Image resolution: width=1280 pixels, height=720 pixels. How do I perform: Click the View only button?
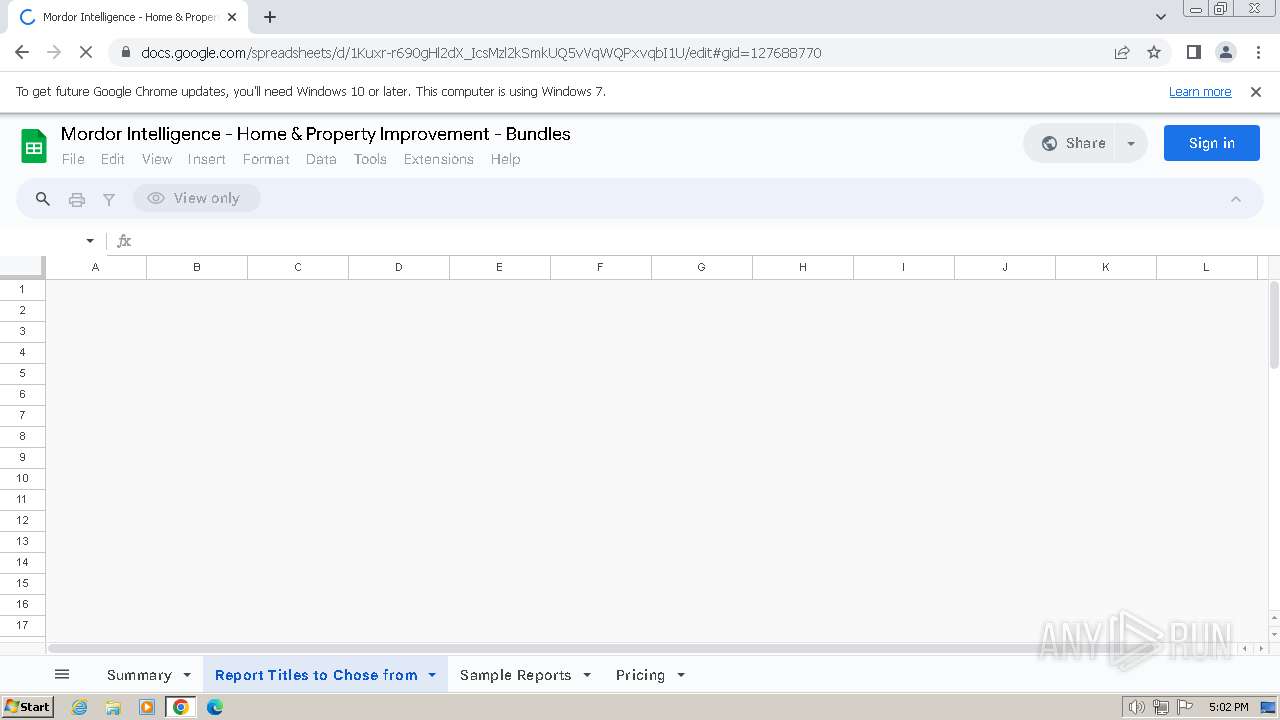[x=196, y=198]
